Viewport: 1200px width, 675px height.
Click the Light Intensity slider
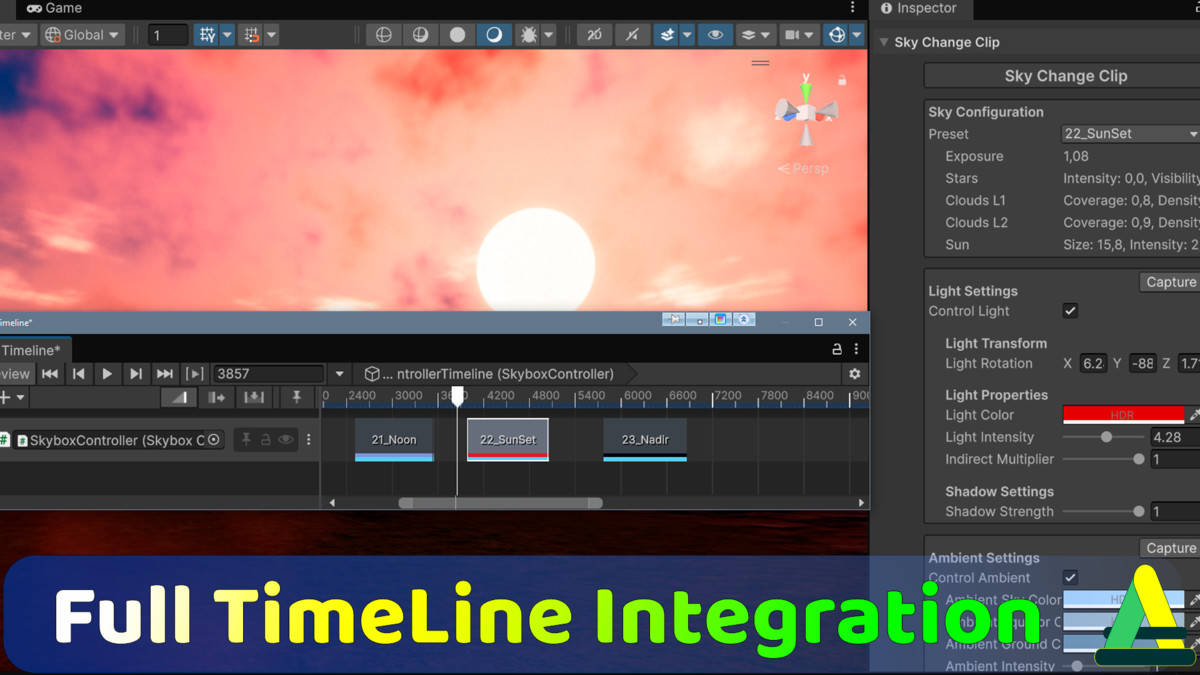pos(1103,437)
